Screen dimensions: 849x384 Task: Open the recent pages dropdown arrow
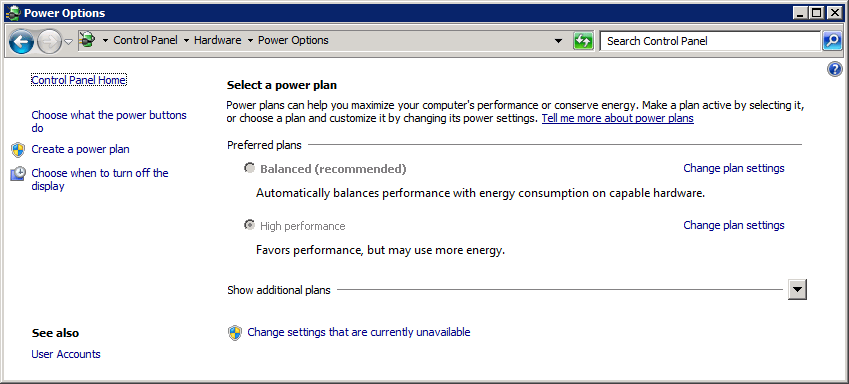pyautogui.click(x=69, y=42)
